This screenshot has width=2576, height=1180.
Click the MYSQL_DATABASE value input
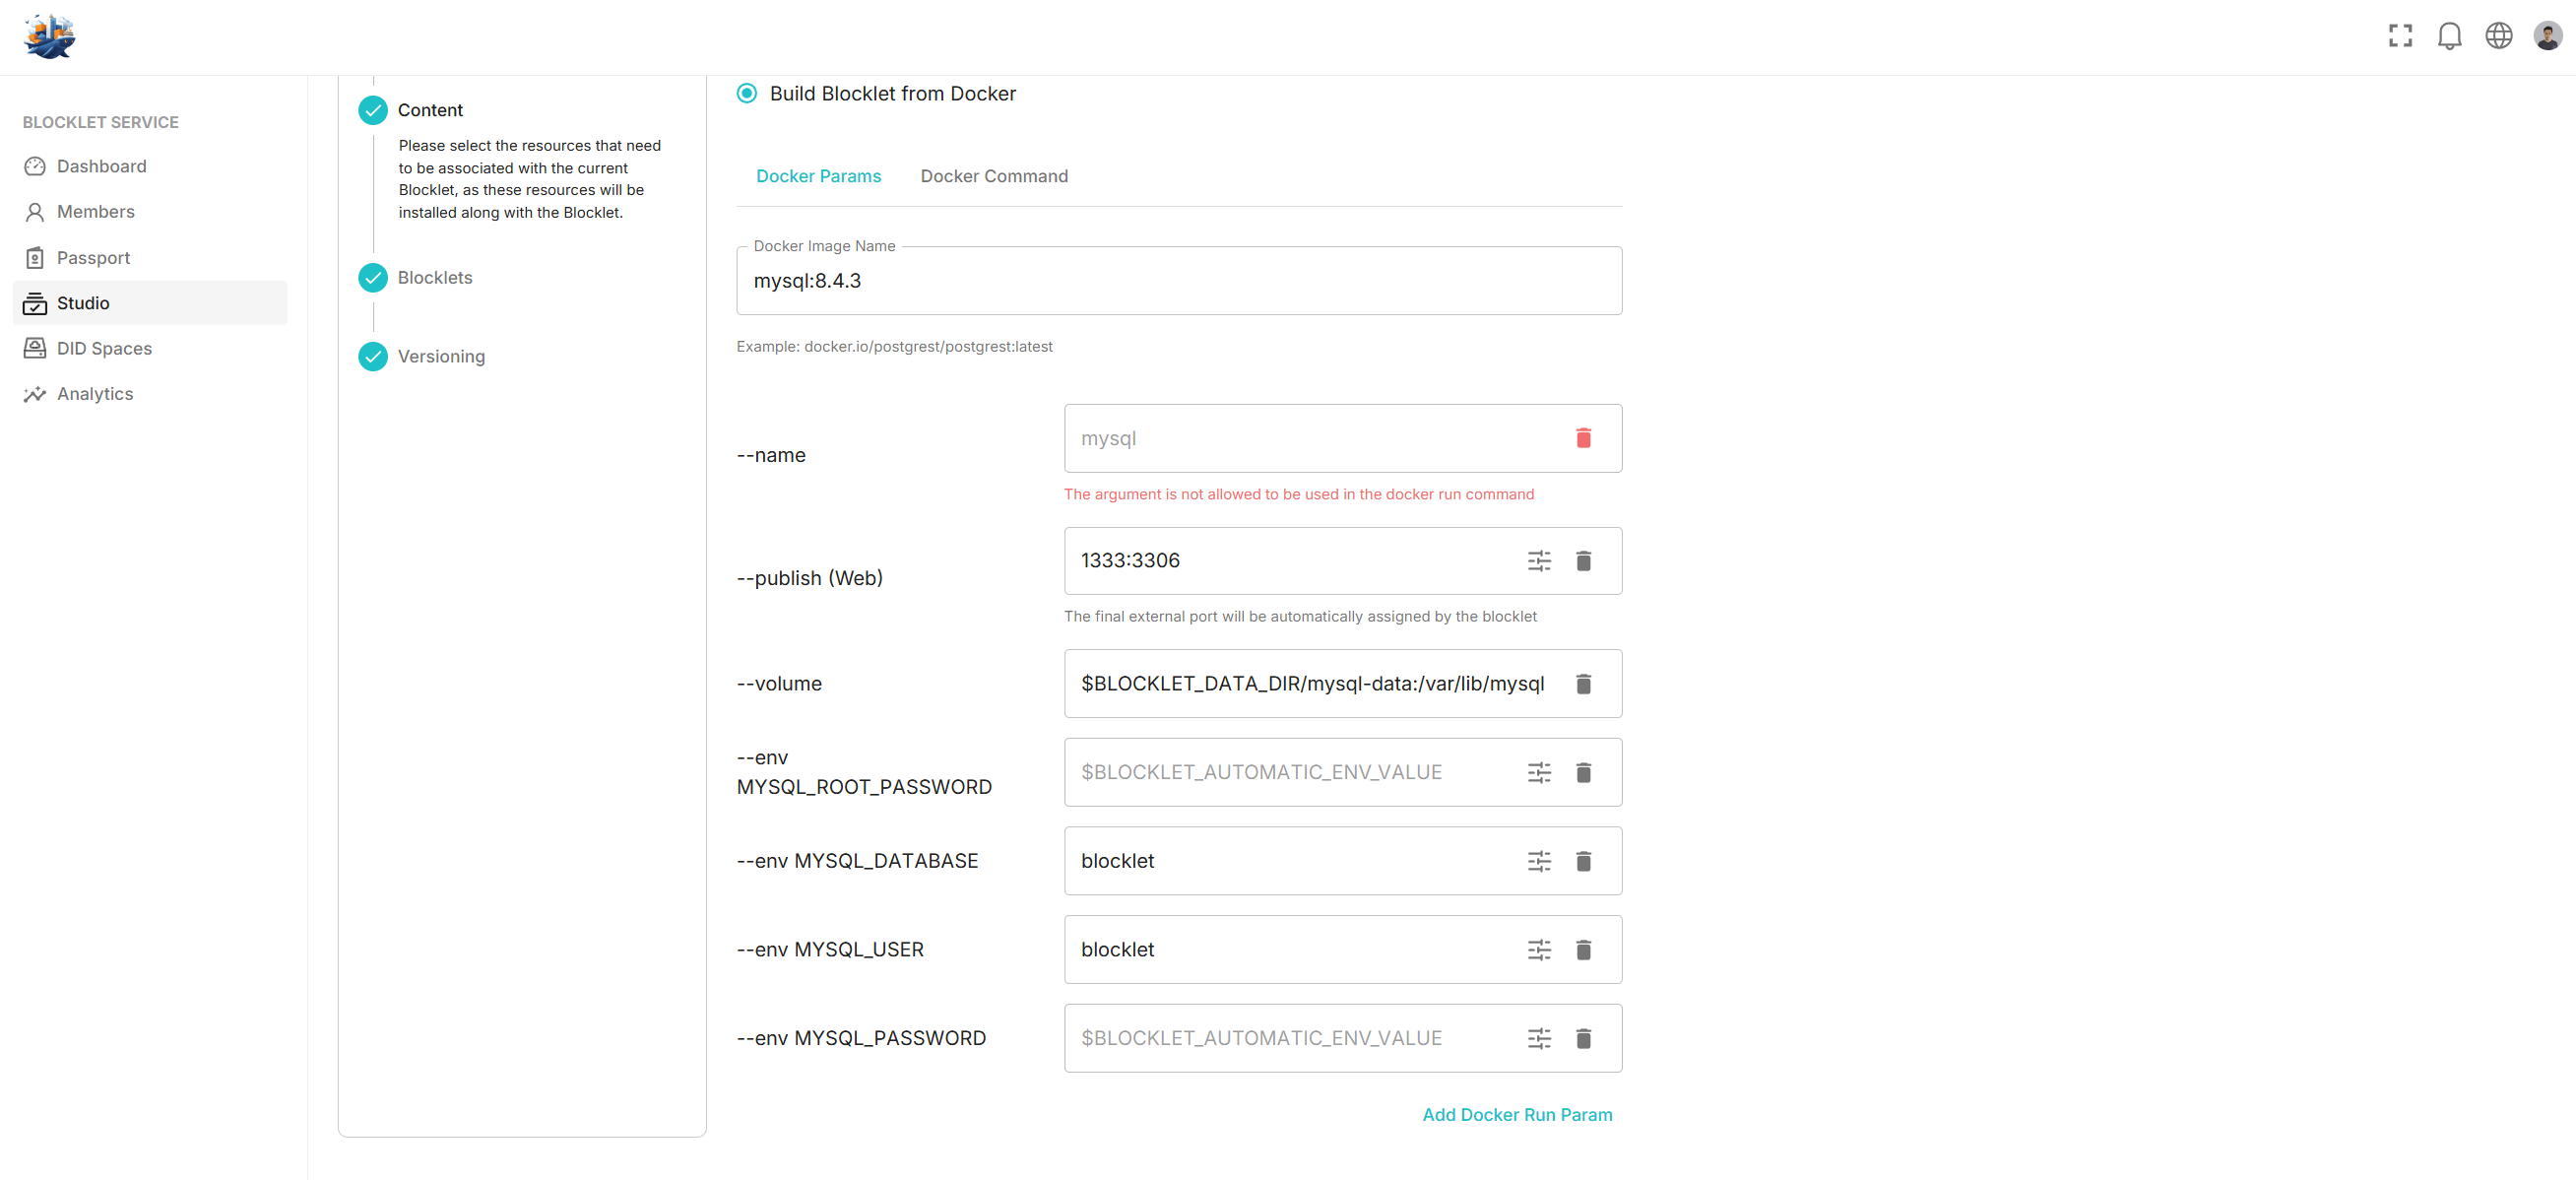1290,861
